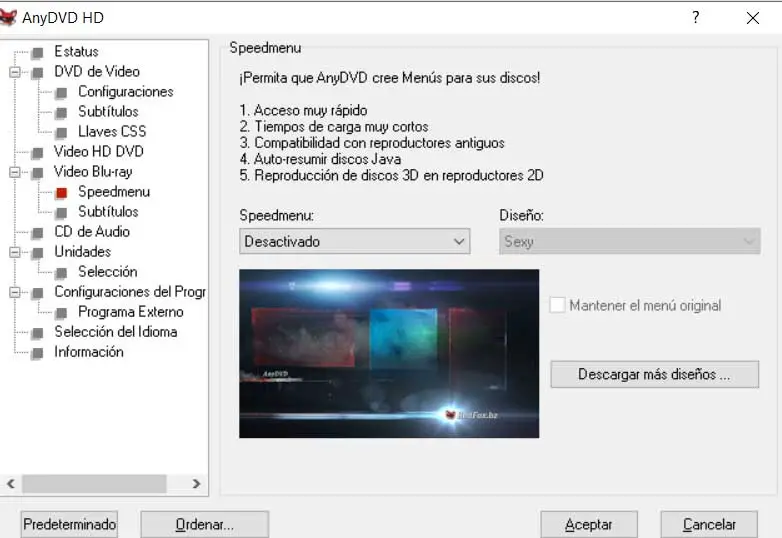Click the square icon beside Video Blu-ray
Image resolution: width=782 pixels, height=538 pixels.
37,173
